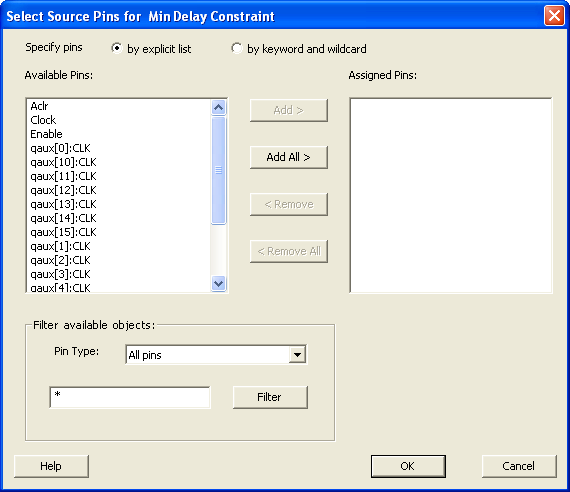
Task: Click Add All > button
Action: pyautogui.click(x=289, y=157)
